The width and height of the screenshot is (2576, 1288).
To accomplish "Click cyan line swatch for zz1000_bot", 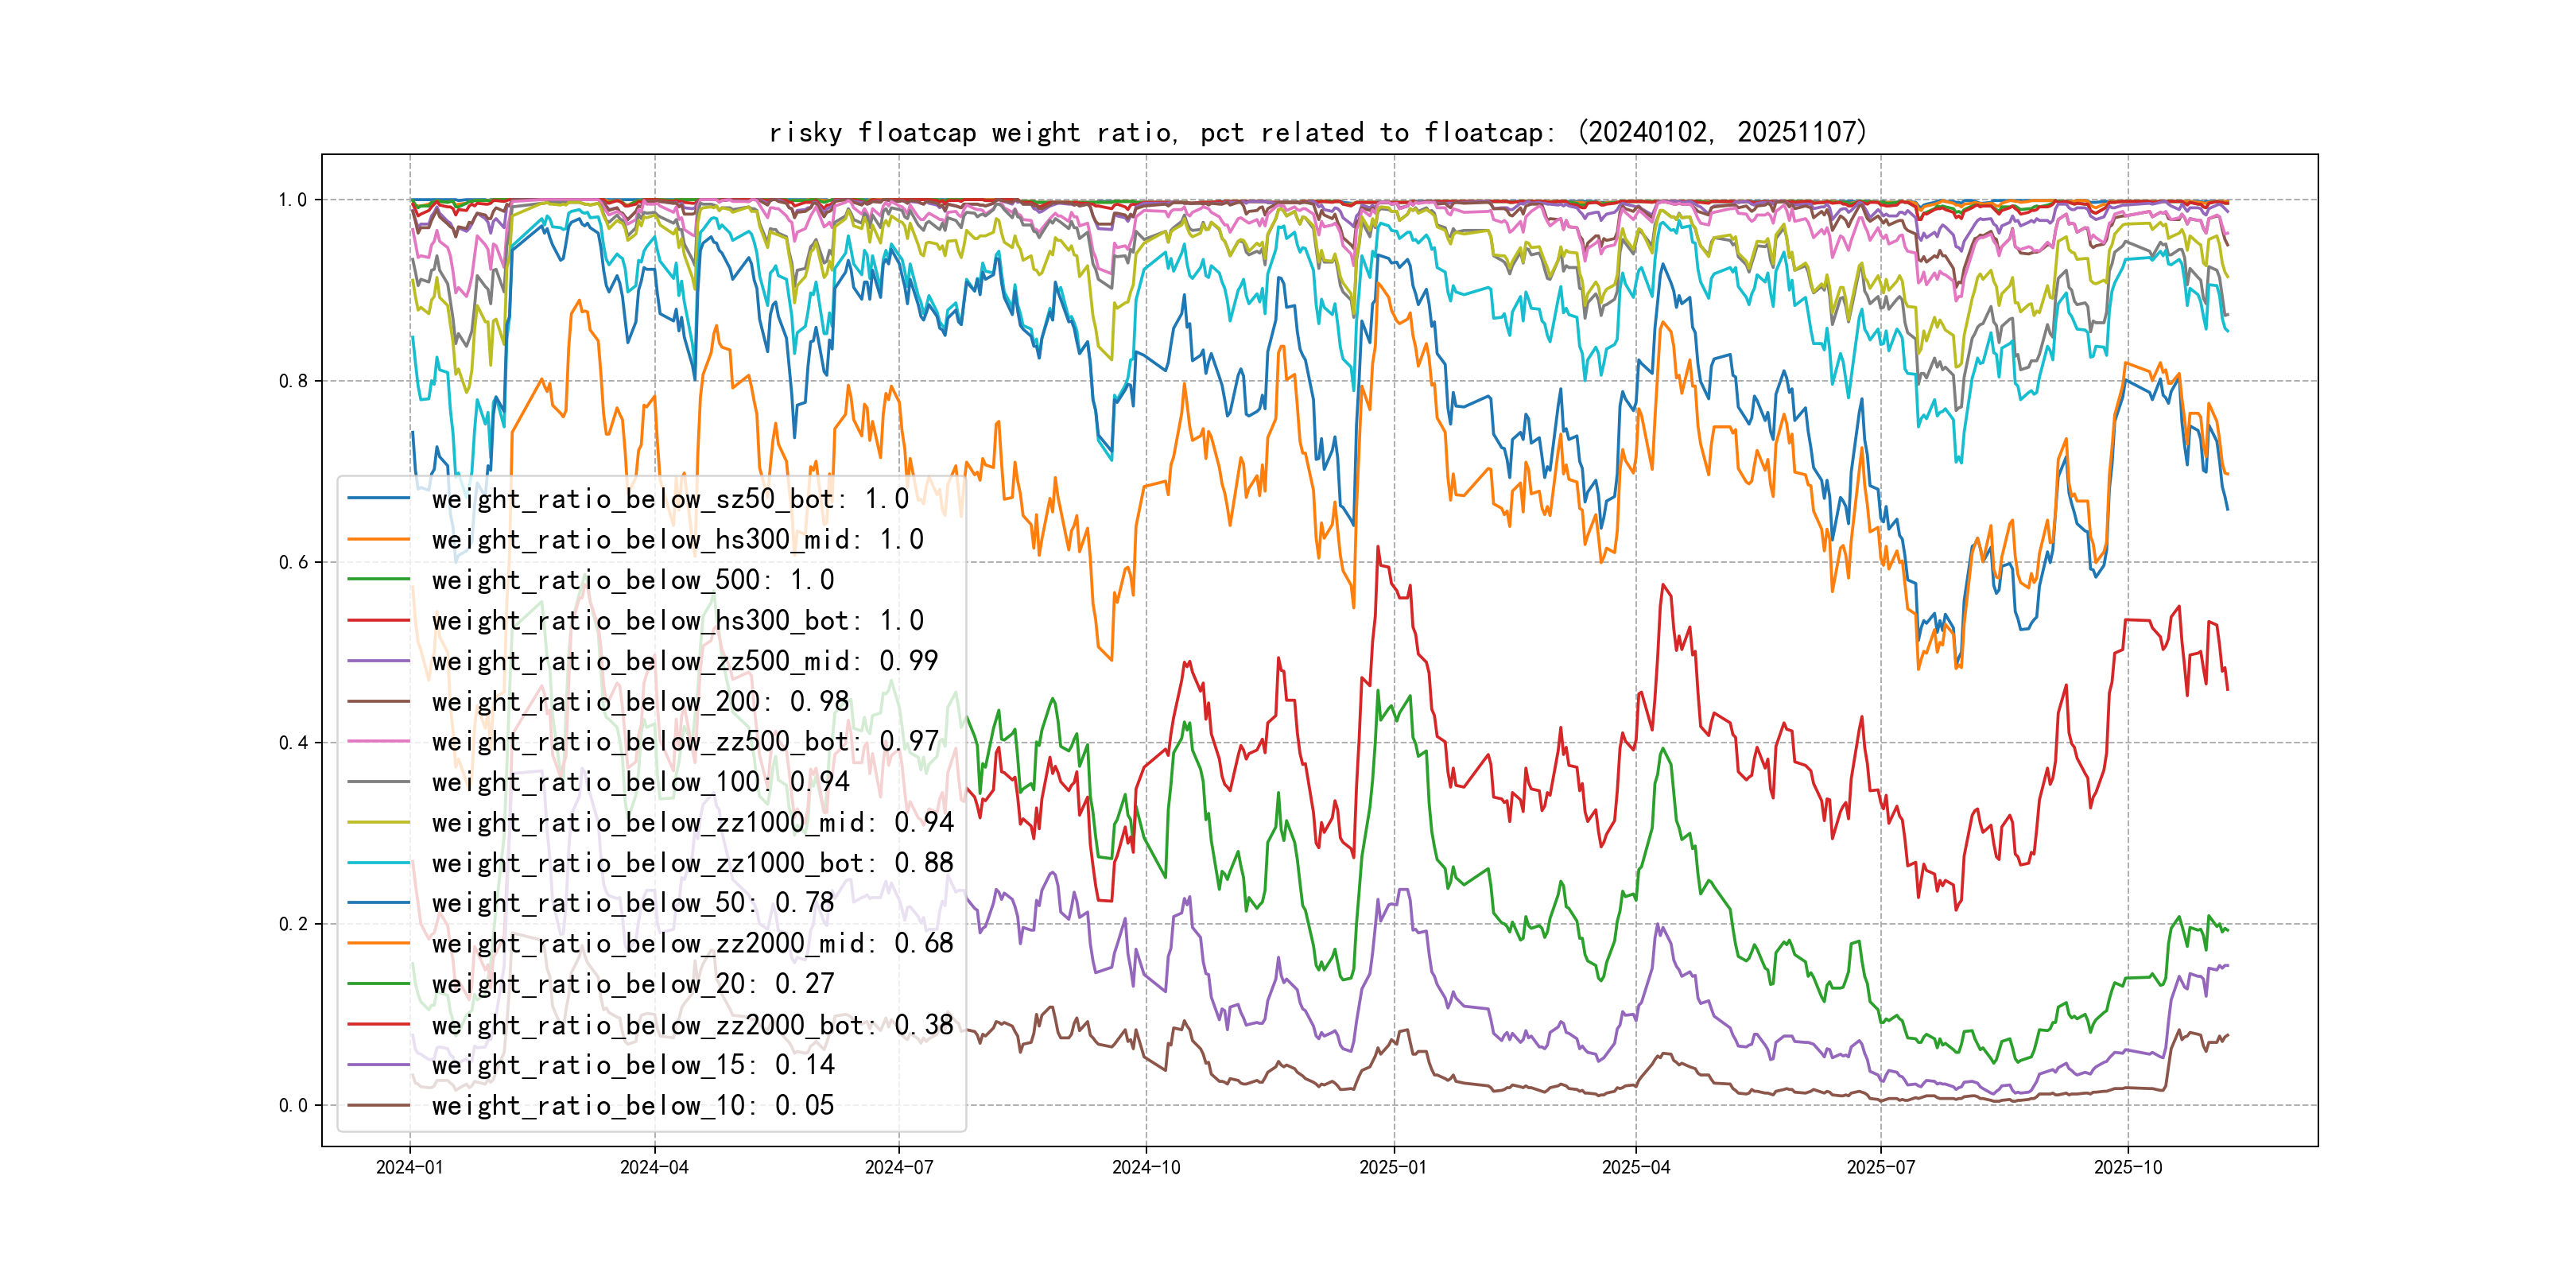I will pyautogui.click(x=379, y=863).
